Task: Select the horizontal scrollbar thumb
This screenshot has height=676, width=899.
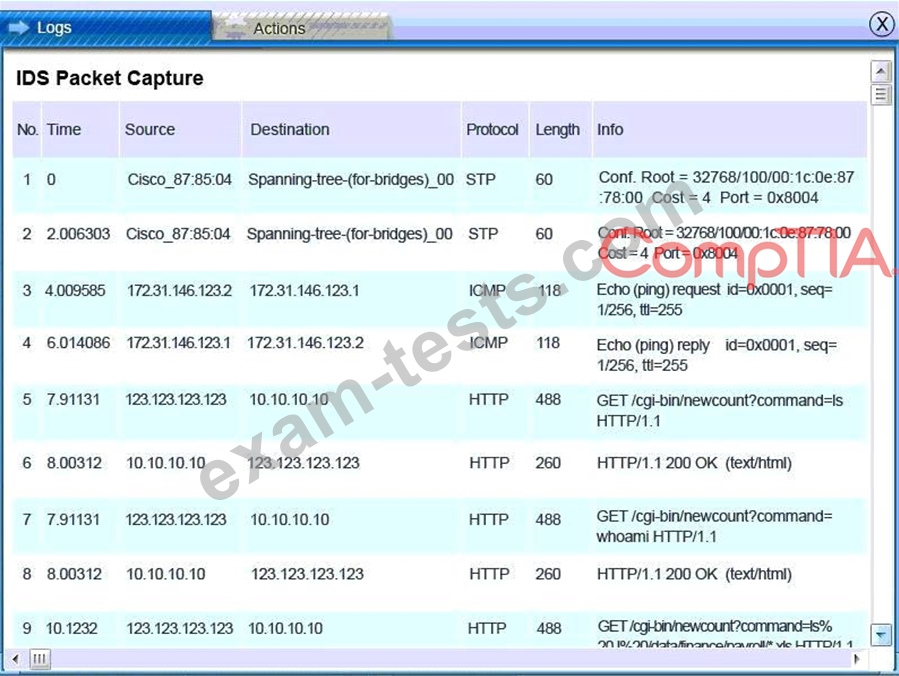Action: tap(39, 659)
